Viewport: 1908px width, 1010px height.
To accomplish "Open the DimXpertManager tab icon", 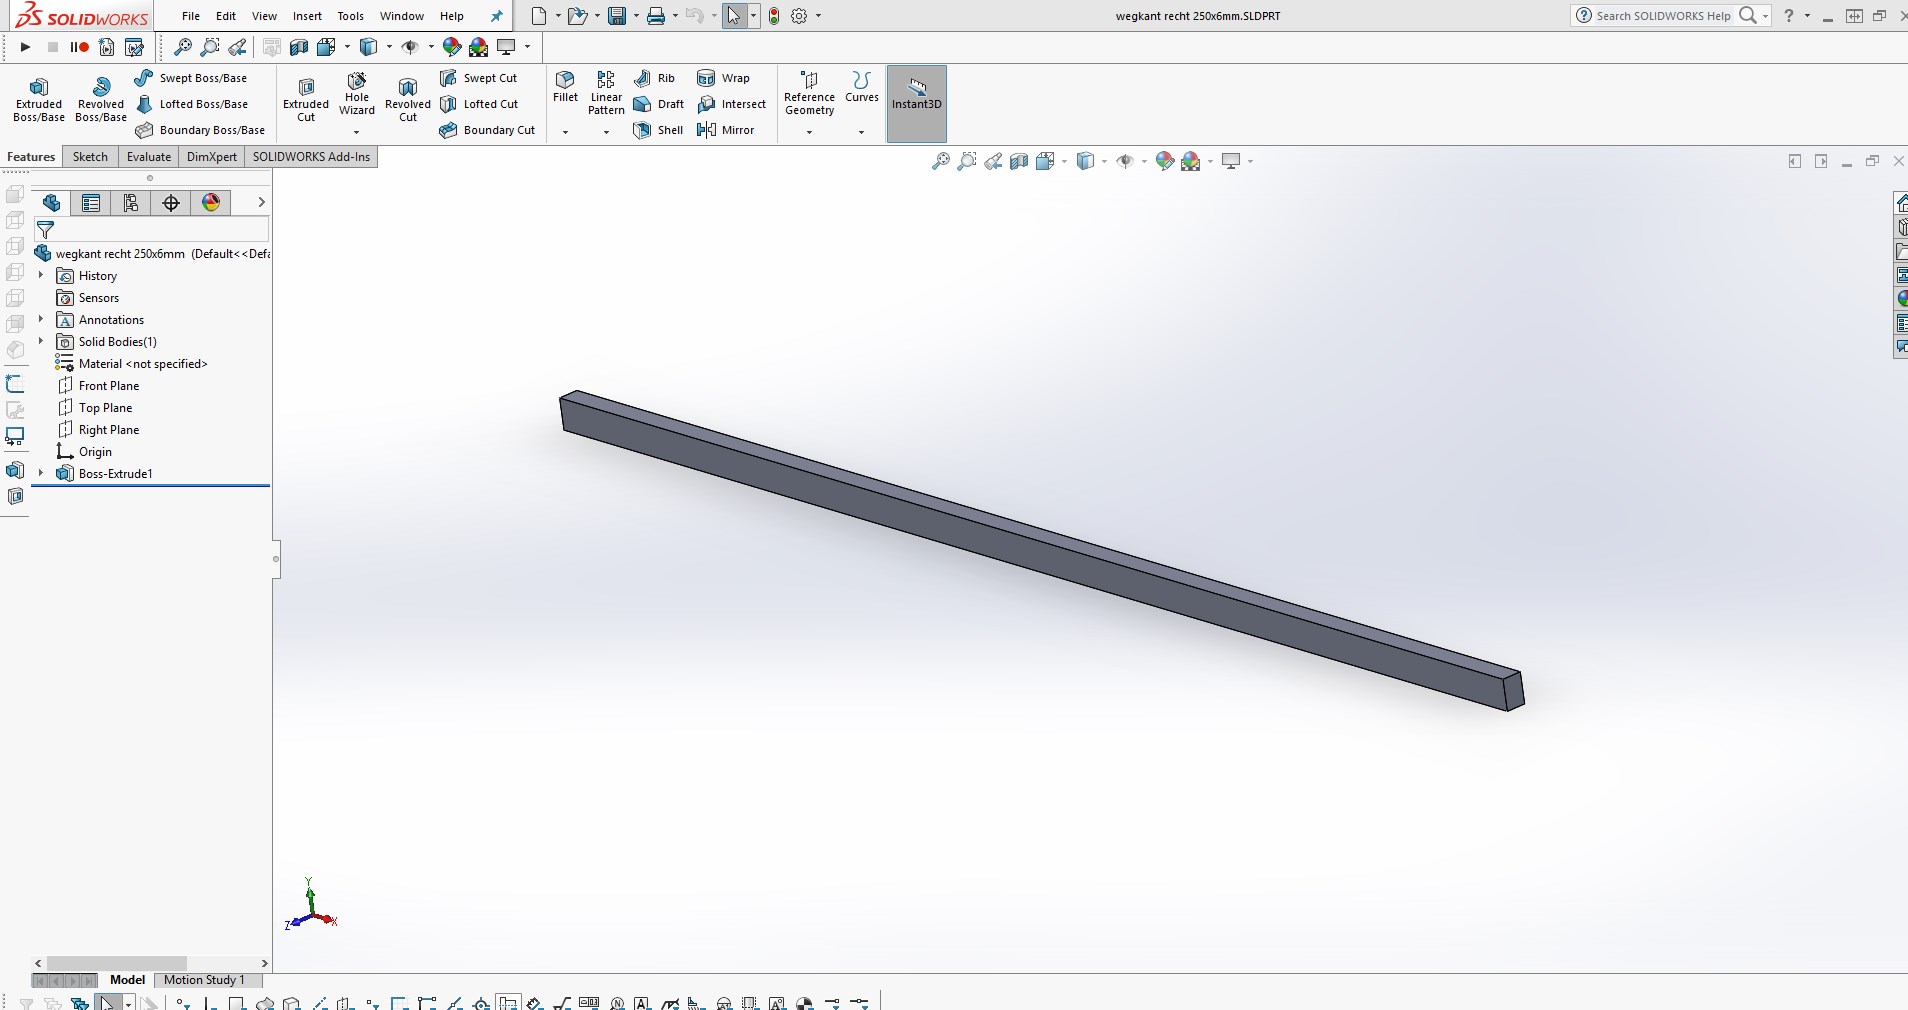I will click(171, 203).
